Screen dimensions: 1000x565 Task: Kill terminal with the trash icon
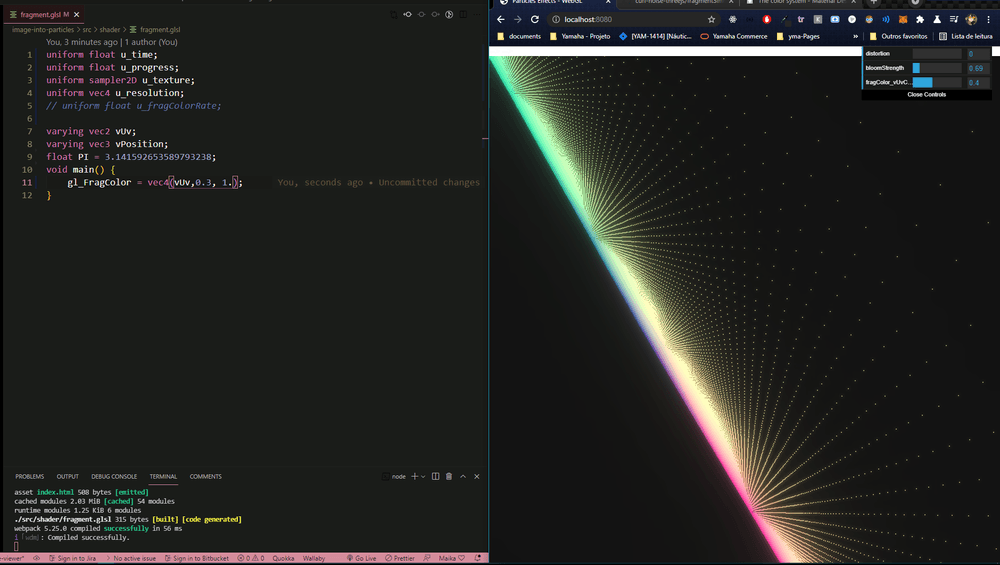coord(449,476)
